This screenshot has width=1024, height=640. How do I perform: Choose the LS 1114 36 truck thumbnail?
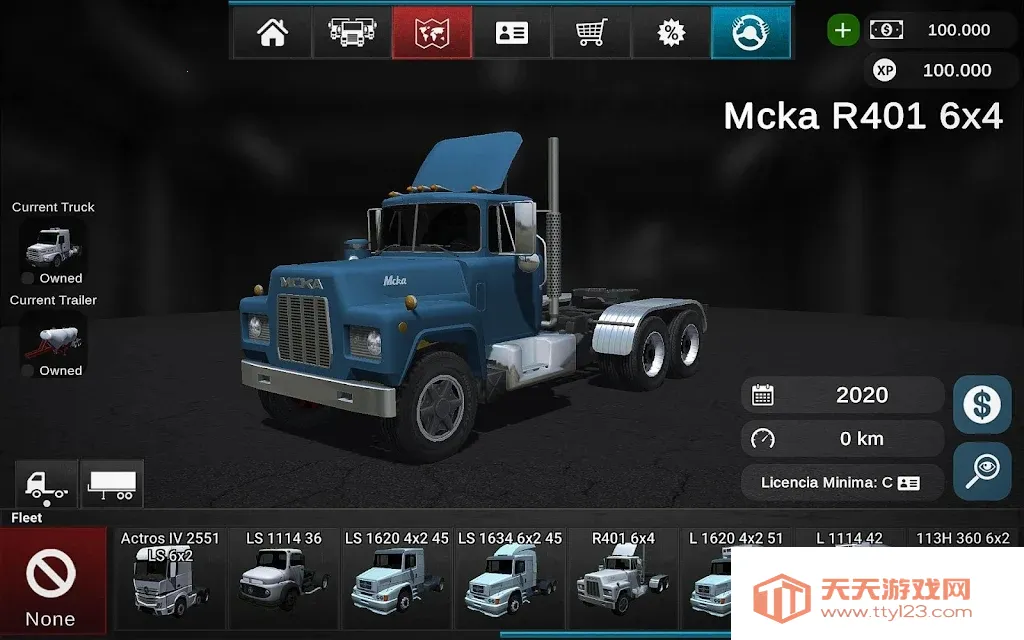point(283,582)
